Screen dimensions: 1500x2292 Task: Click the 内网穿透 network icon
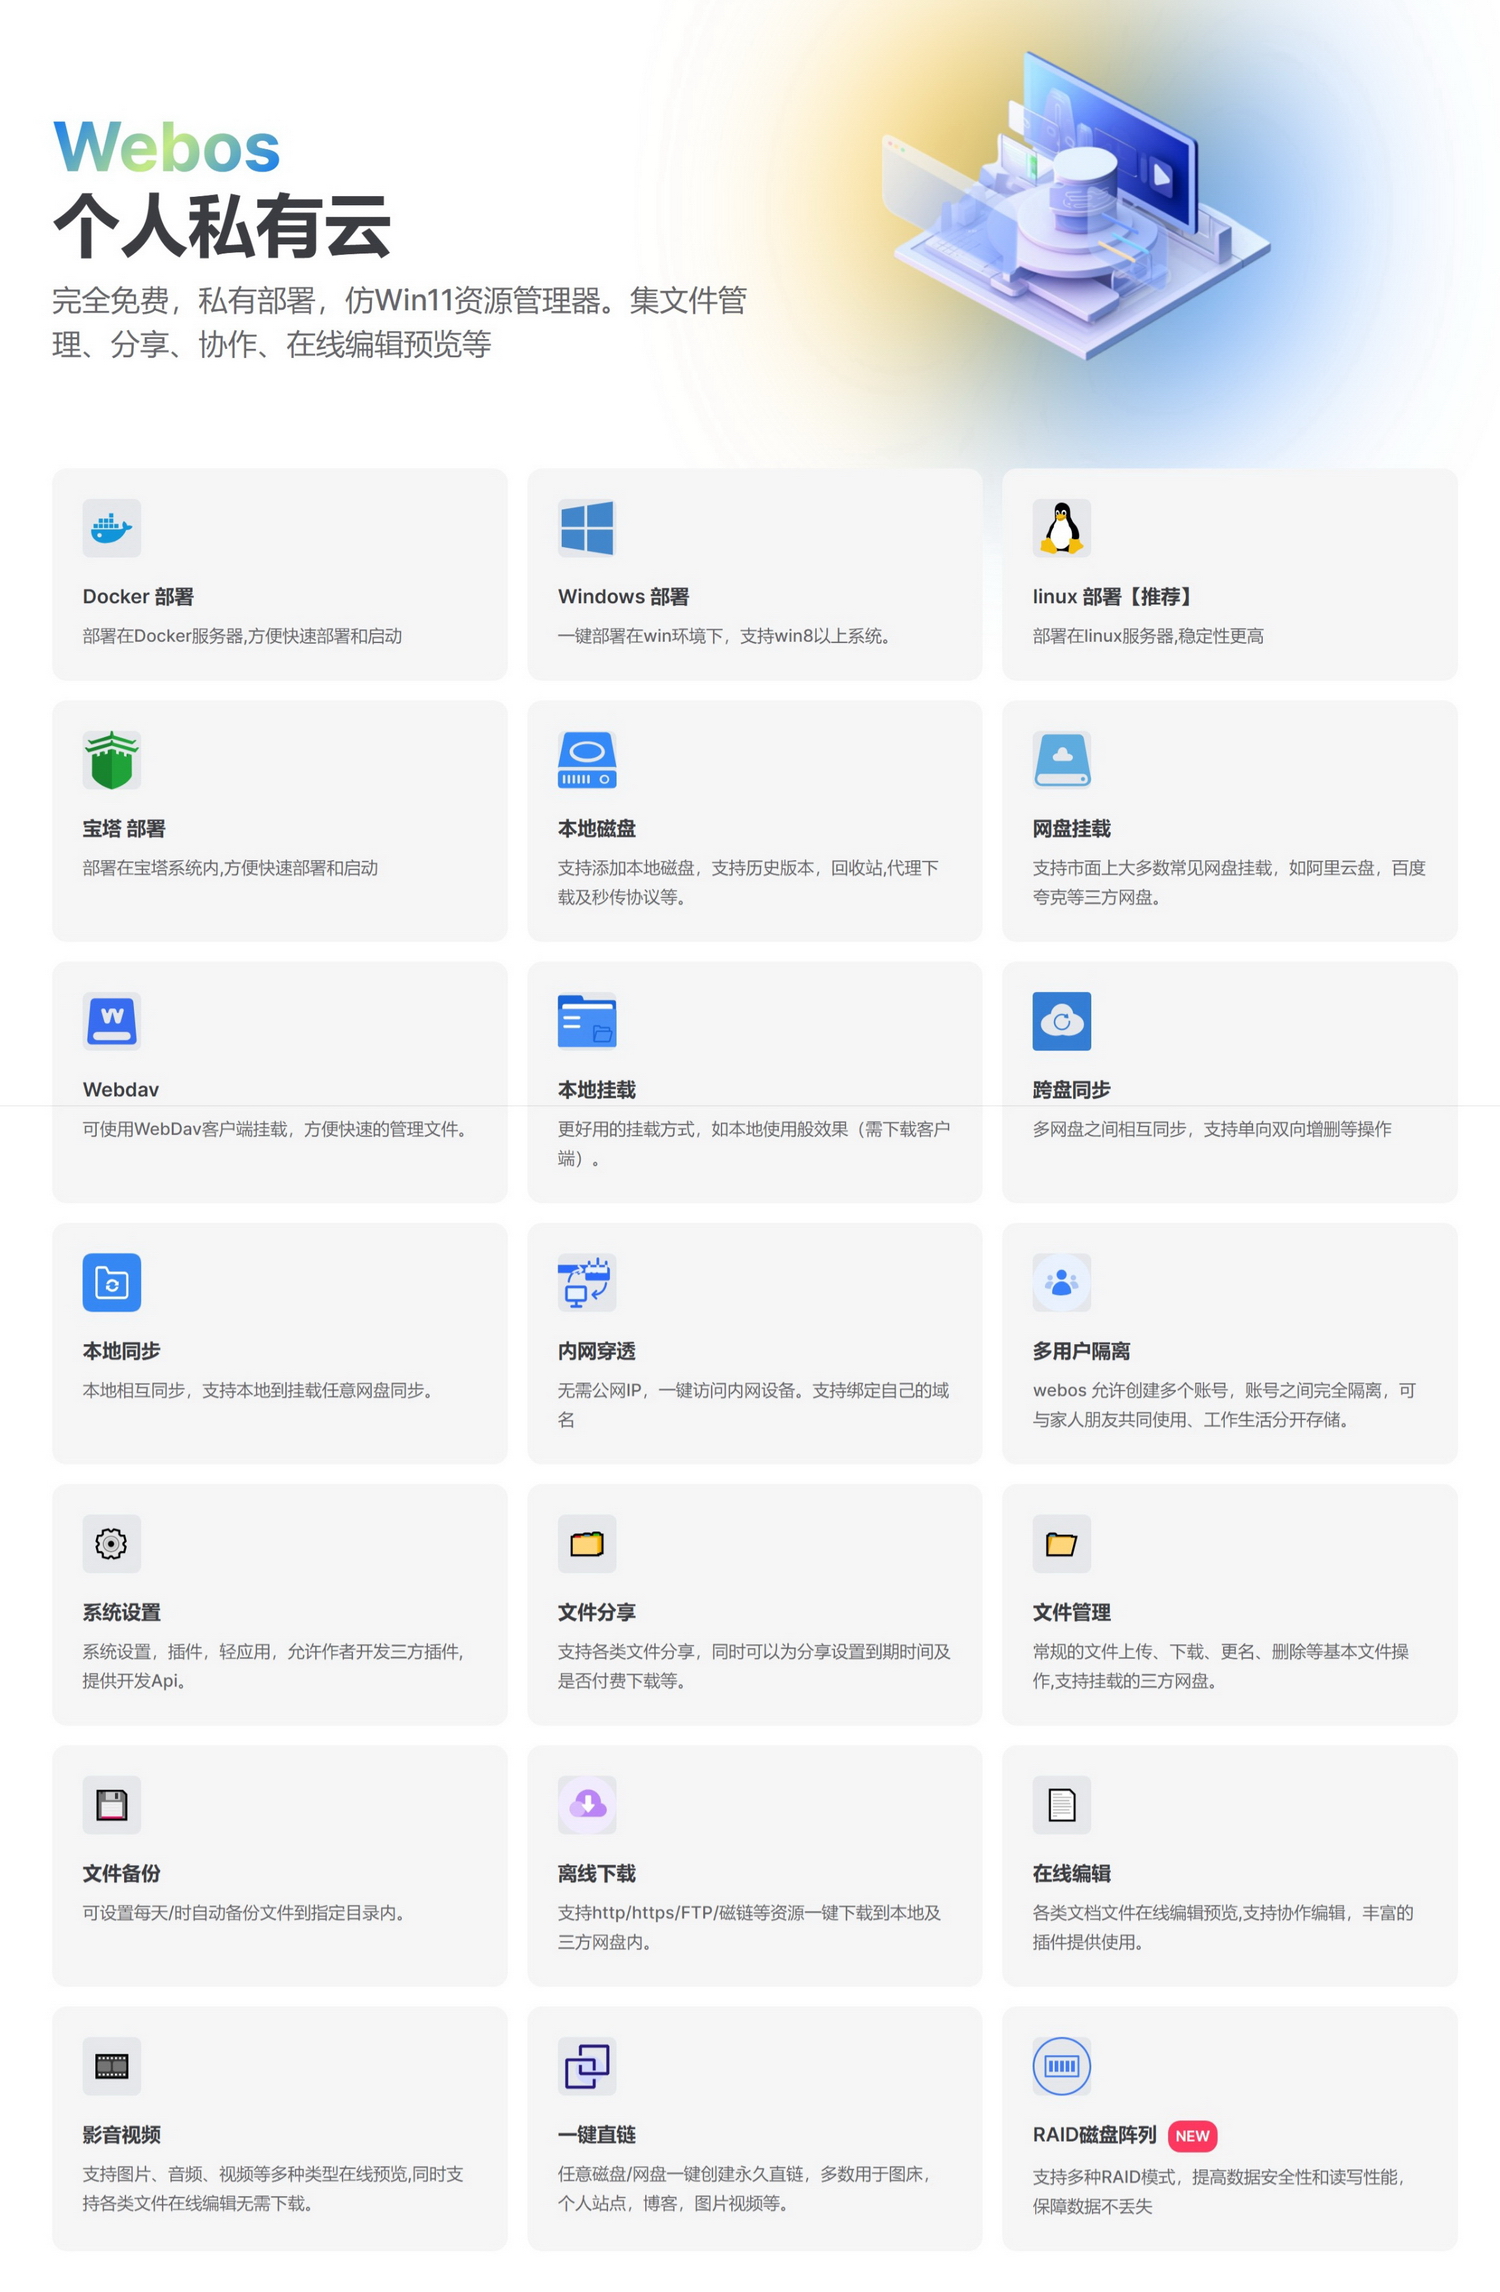tap(587, 1282)
